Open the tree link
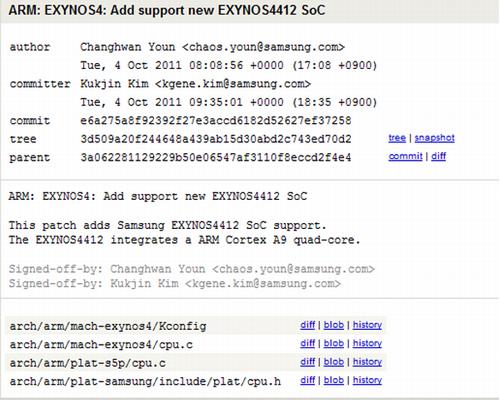This screenshot has height=400, width=500. point(397,138)
